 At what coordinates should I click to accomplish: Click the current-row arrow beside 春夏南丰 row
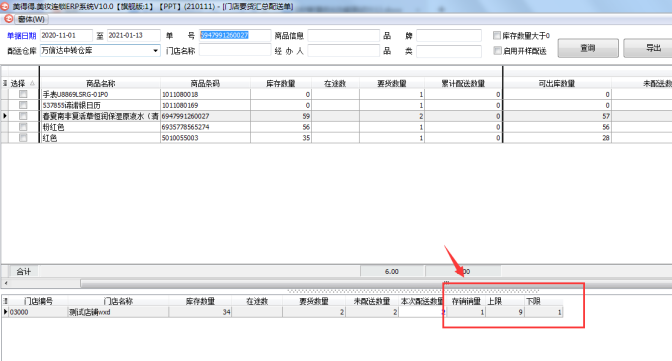[x=5, y=116]
